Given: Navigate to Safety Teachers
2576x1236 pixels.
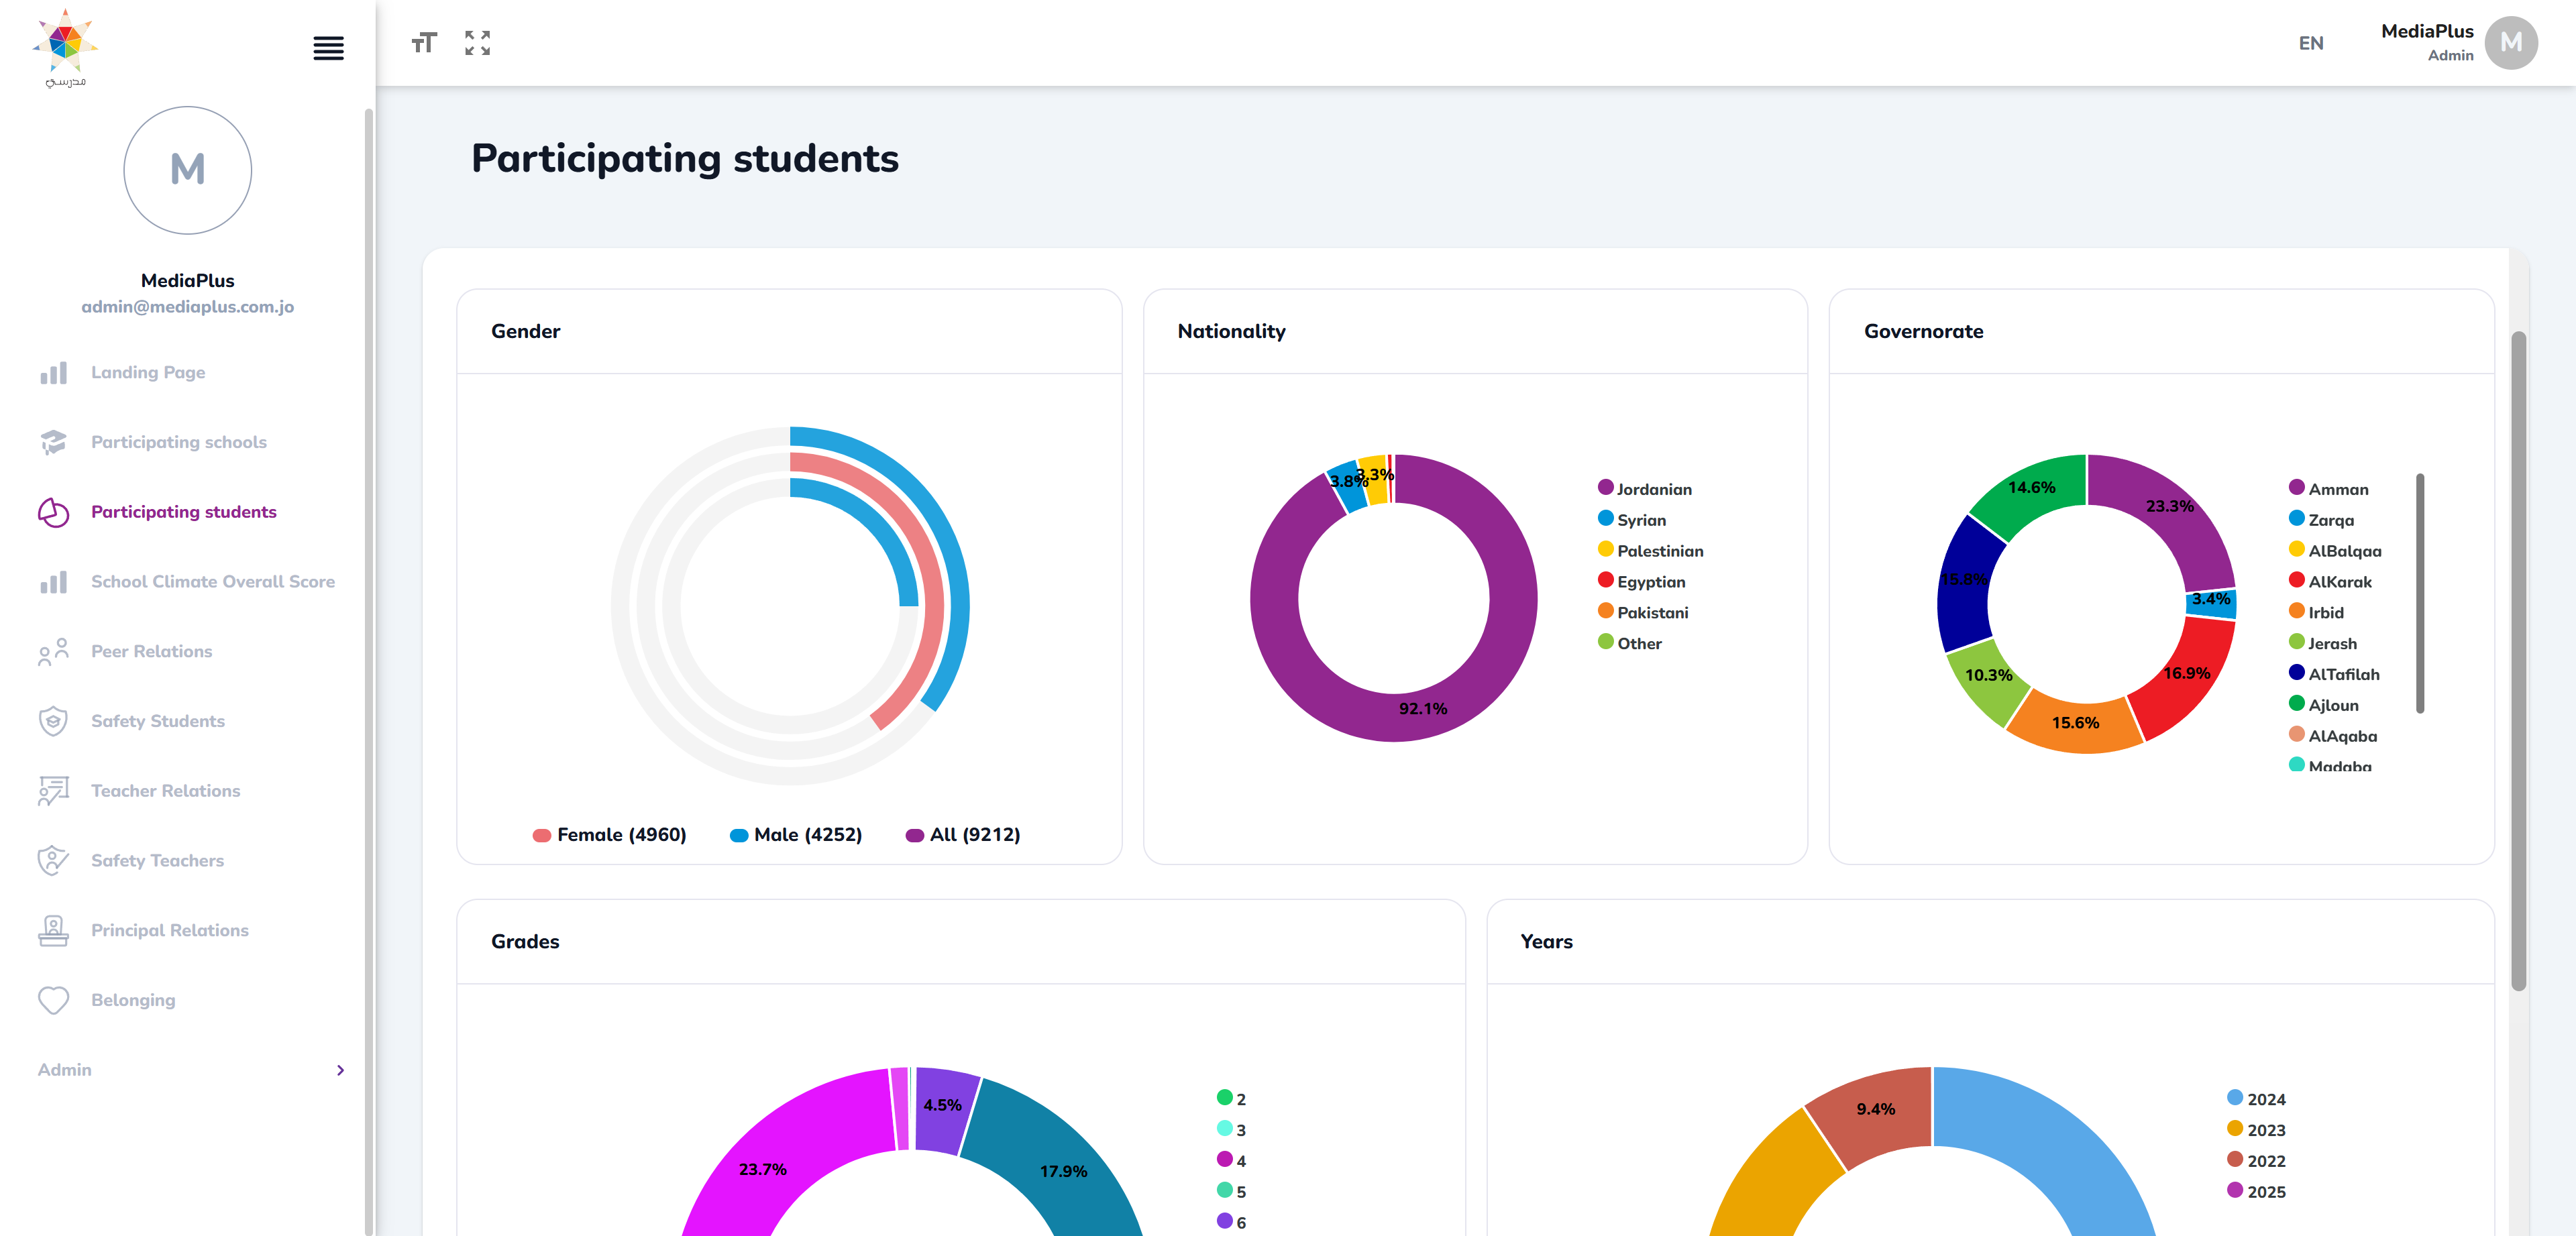Looking at the screenshot, I should (x=158, y=861).
